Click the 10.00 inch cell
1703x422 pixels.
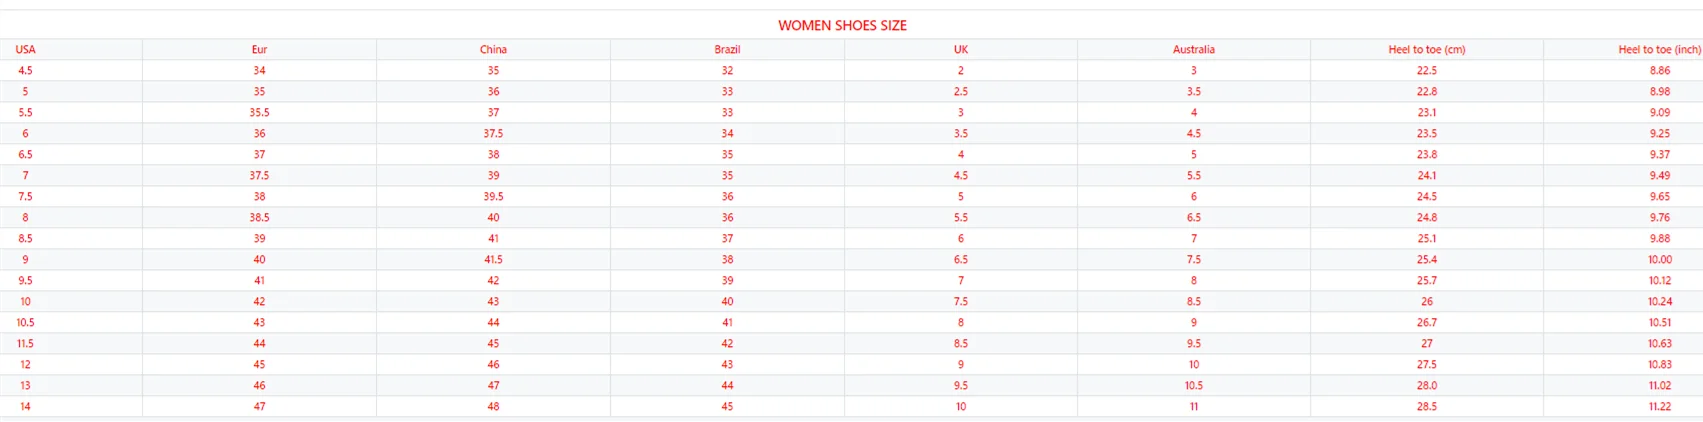1660,259
